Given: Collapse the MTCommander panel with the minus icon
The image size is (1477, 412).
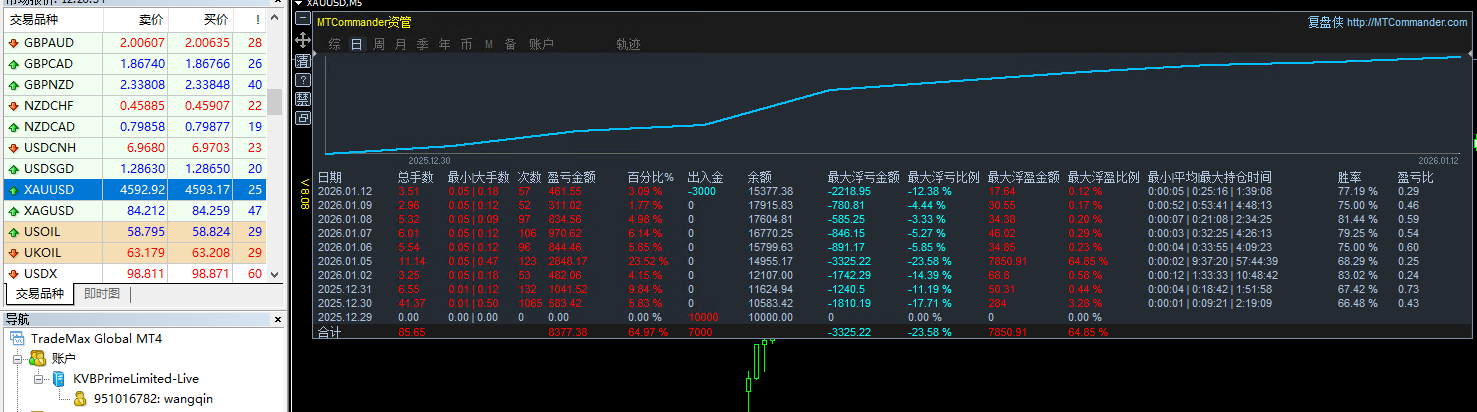Looking at the screenshot, I should [303, 20].
